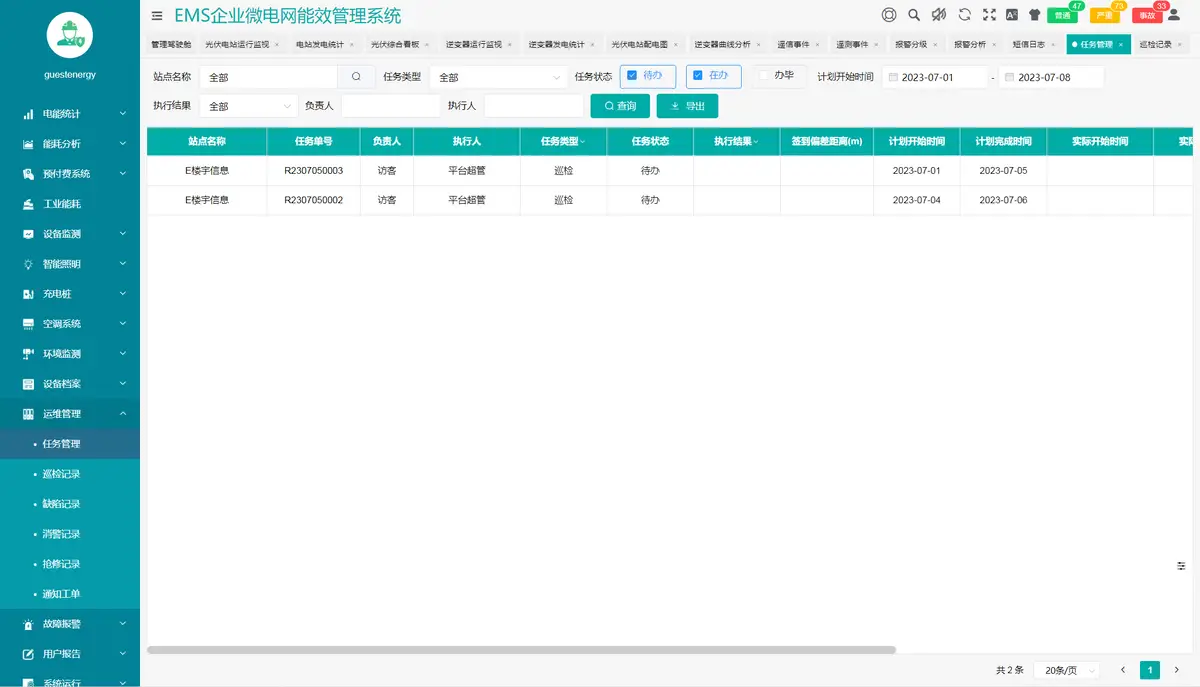Enable the 办毕 status checkbox
1200x687 pixels.
766,76
